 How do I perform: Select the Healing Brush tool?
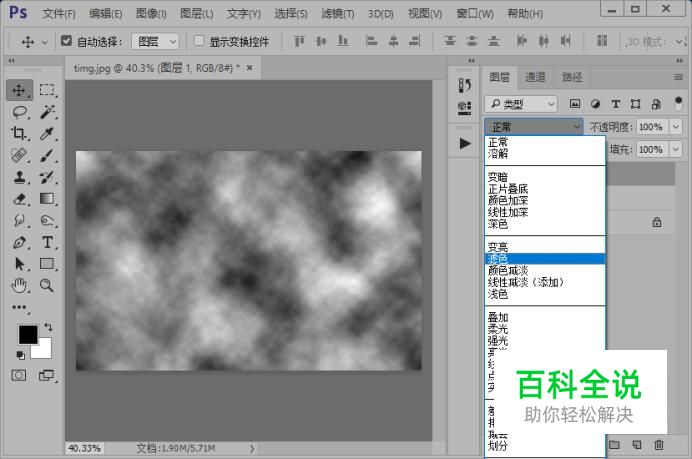coord(19,155)
